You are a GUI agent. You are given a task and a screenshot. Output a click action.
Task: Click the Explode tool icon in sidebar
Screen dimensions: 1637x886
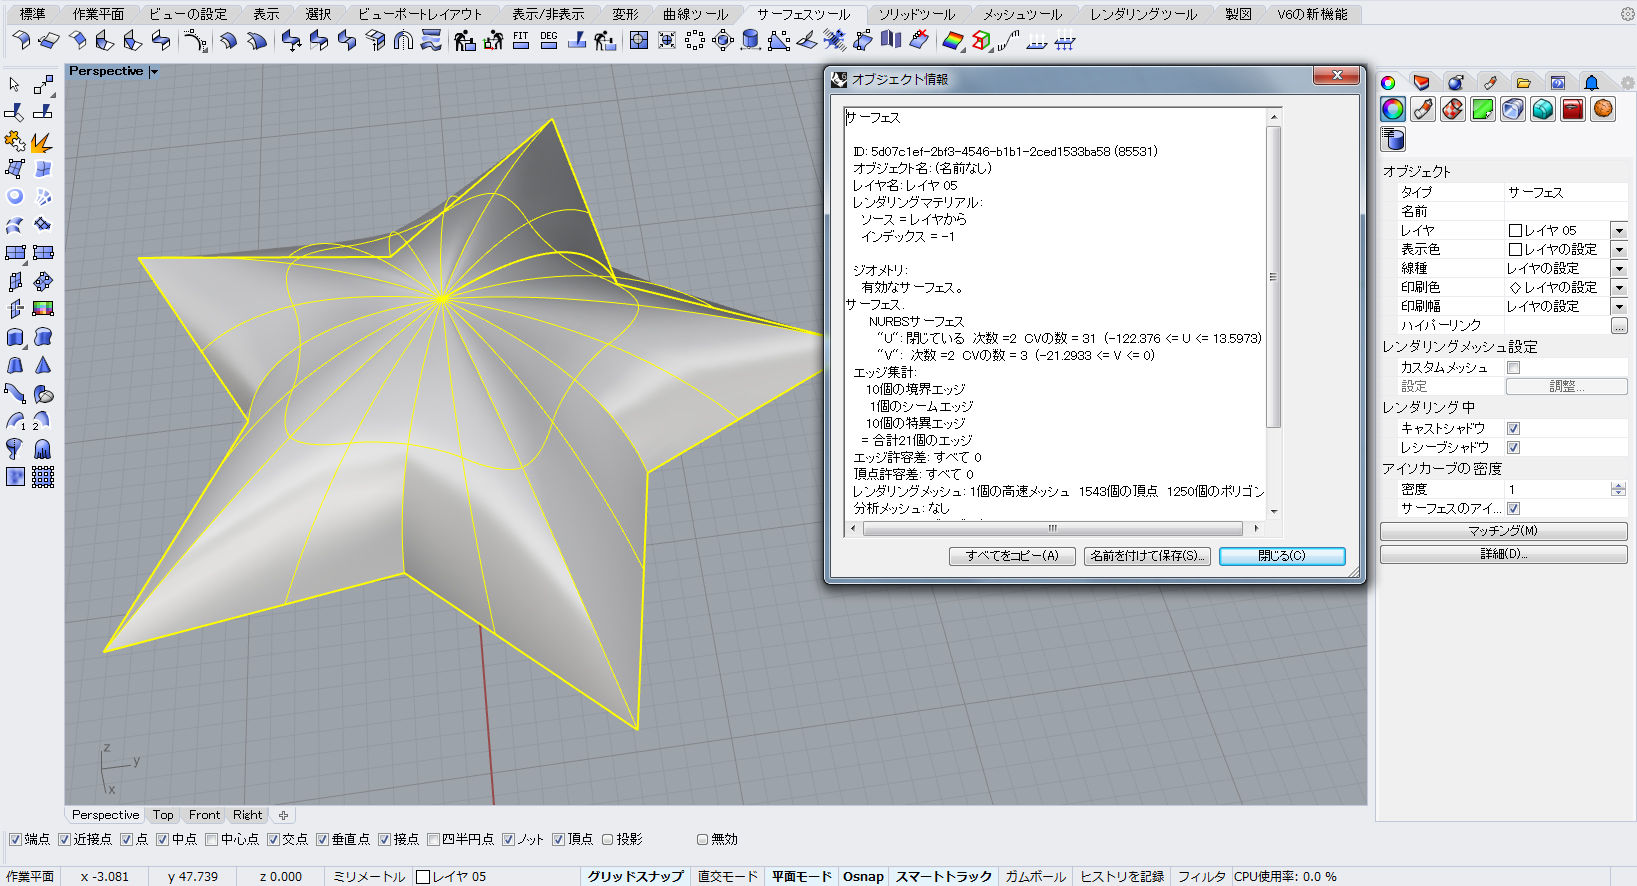pyautogui.click(x=41, y=142)
